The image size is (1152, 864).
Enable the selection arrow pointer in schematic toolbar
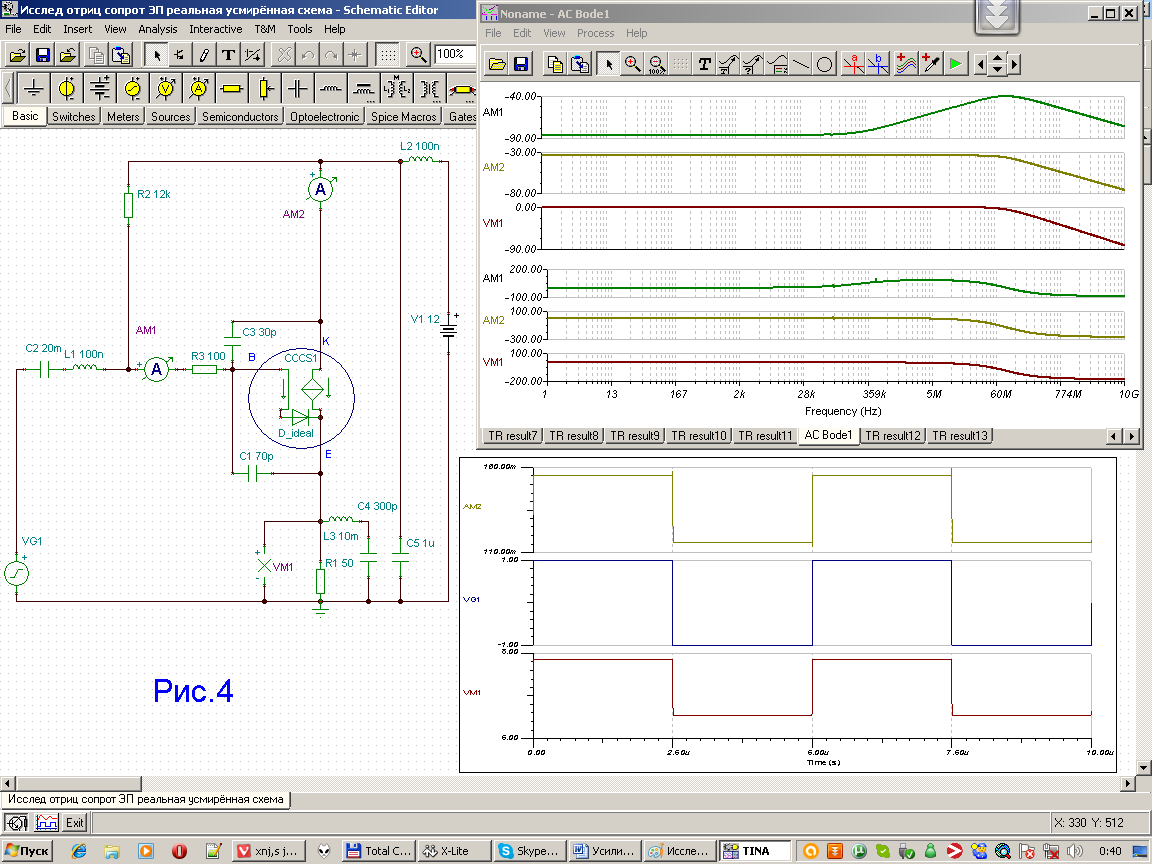click(157, 54)
